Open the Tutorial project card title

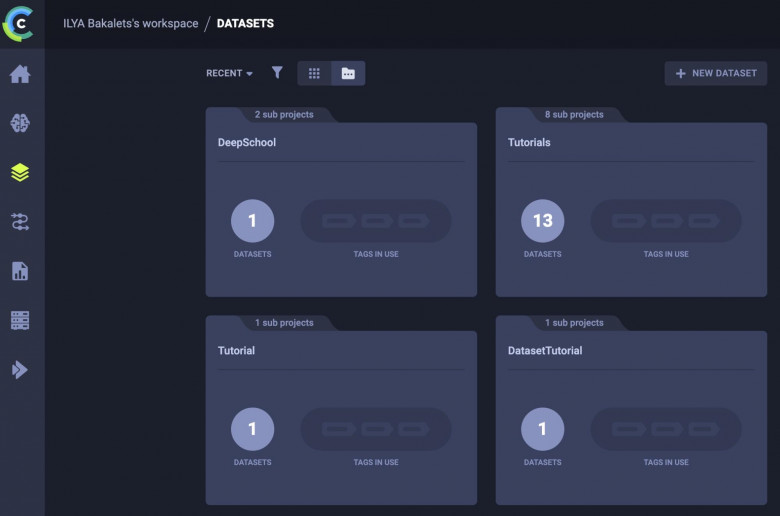tap(236, 350)
